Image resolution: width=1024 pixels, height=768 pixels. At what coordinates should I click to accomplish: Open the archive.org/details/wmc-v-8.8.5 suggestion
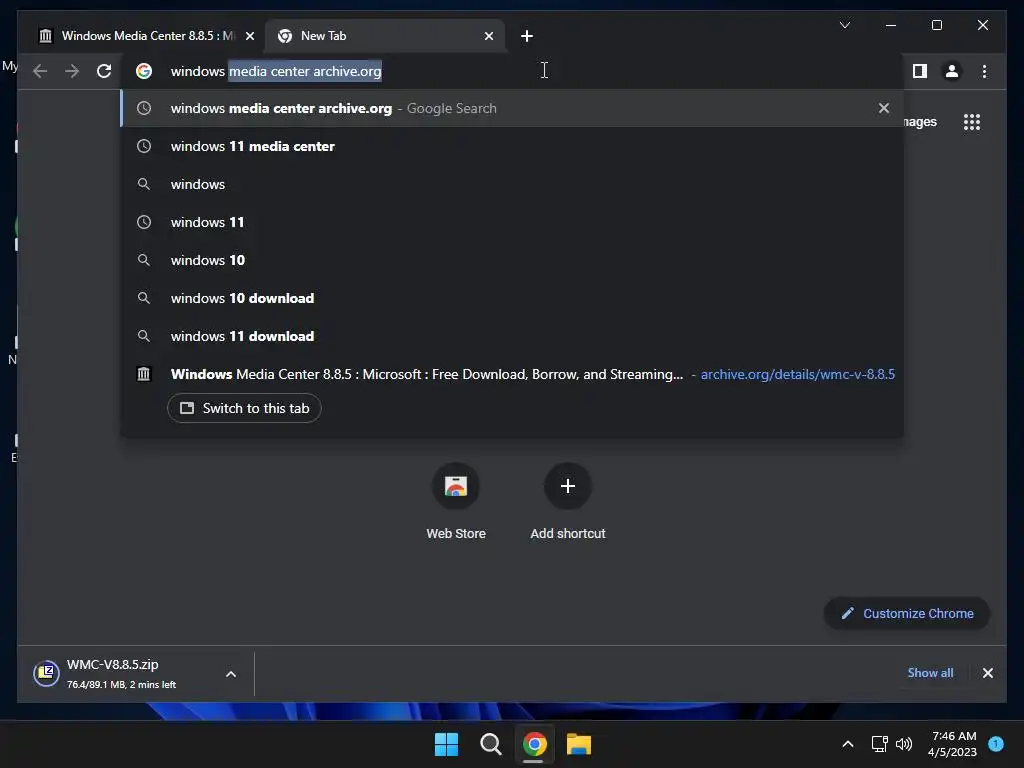coord(512,374)
